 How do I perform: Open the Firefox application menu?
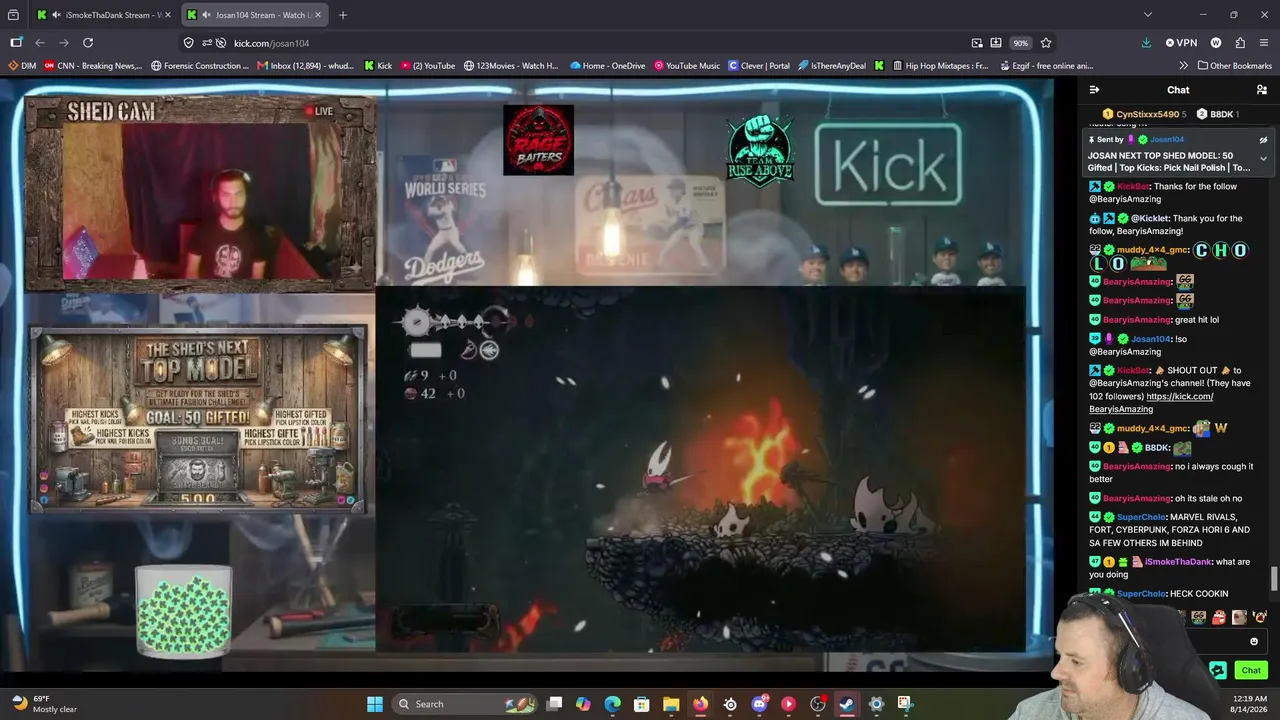[1264, 43]
